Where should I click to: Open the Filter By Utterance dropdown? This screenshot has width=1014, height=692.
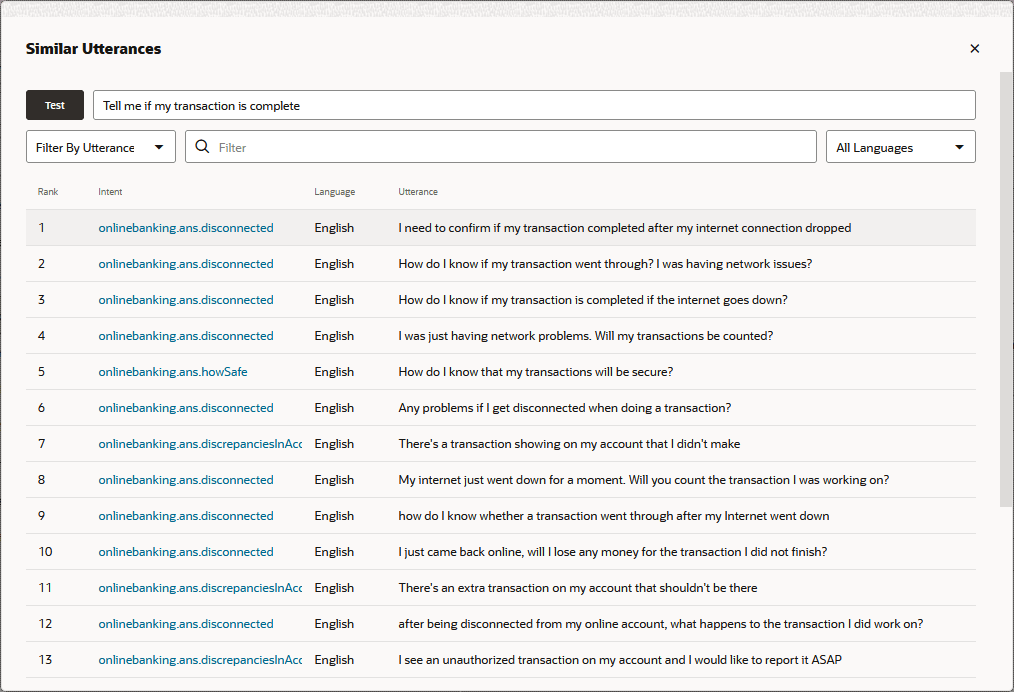tap(101, 147)
